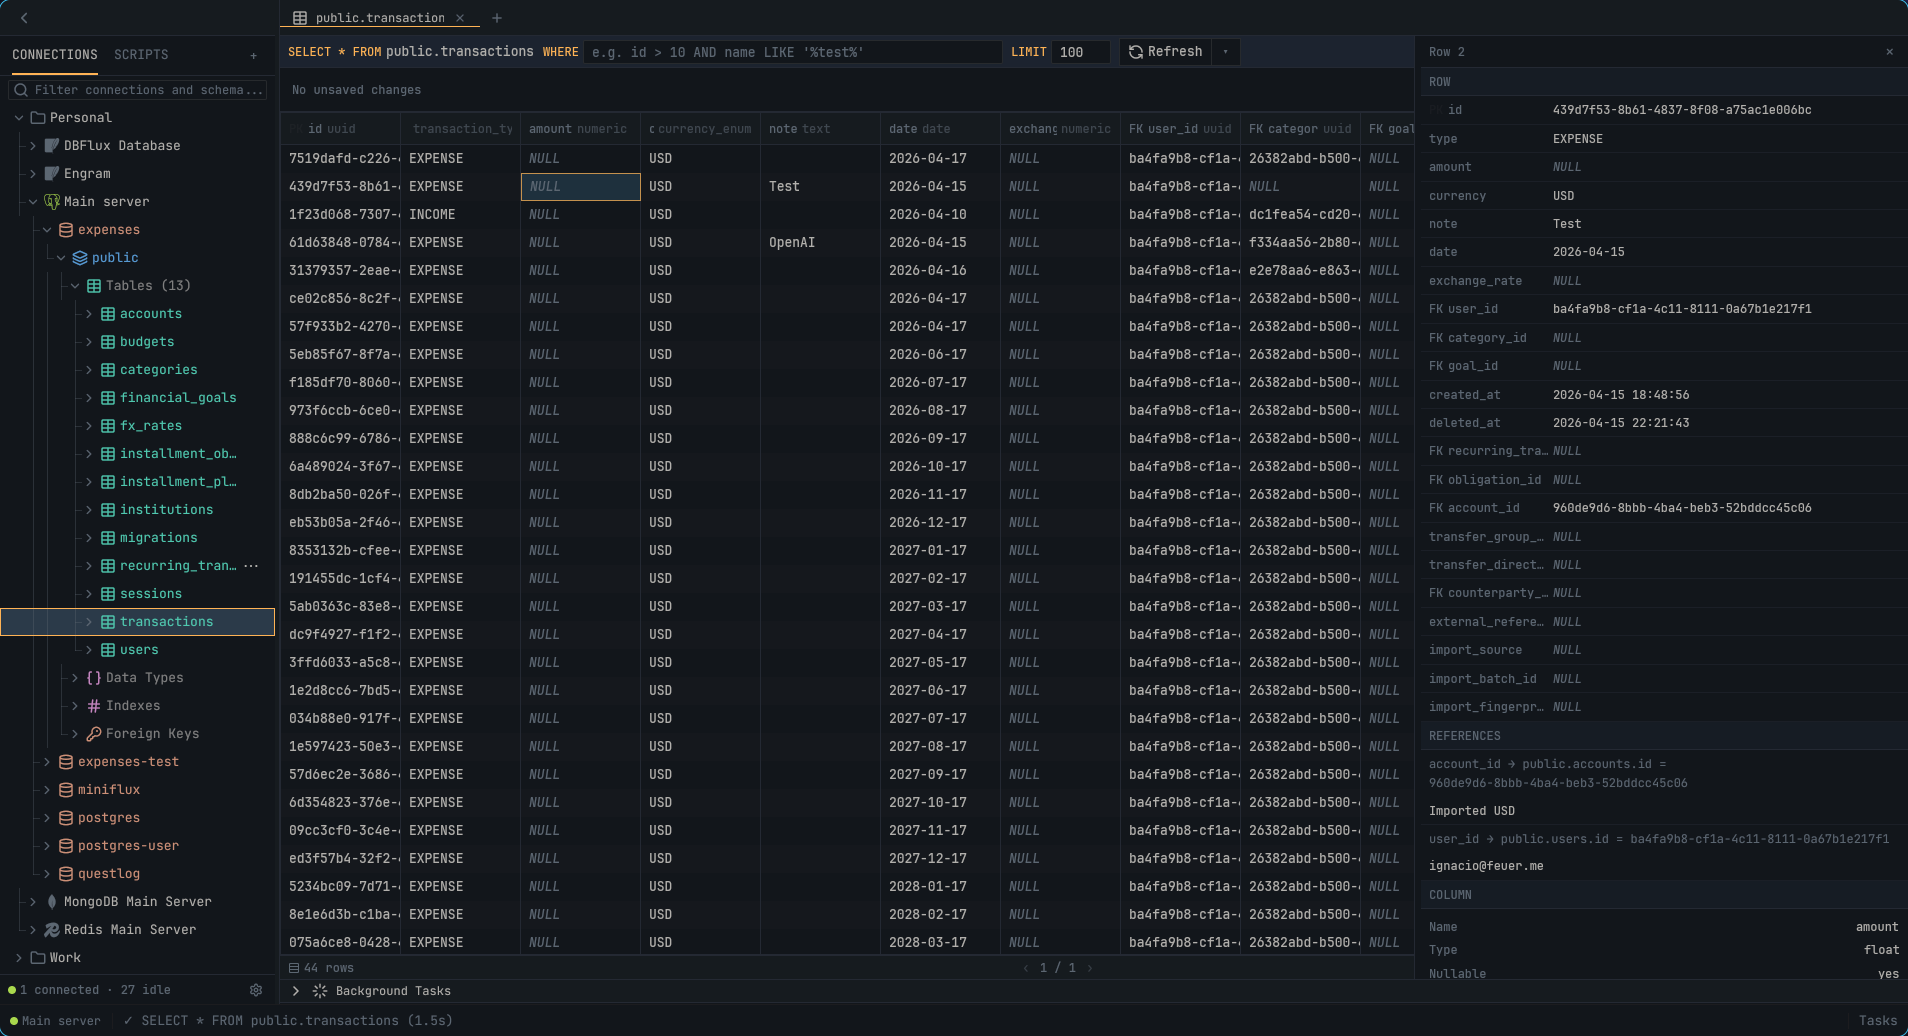1908x1036 pixels.
Task: Click the Data Types braces icon
Action: [94, 678]
